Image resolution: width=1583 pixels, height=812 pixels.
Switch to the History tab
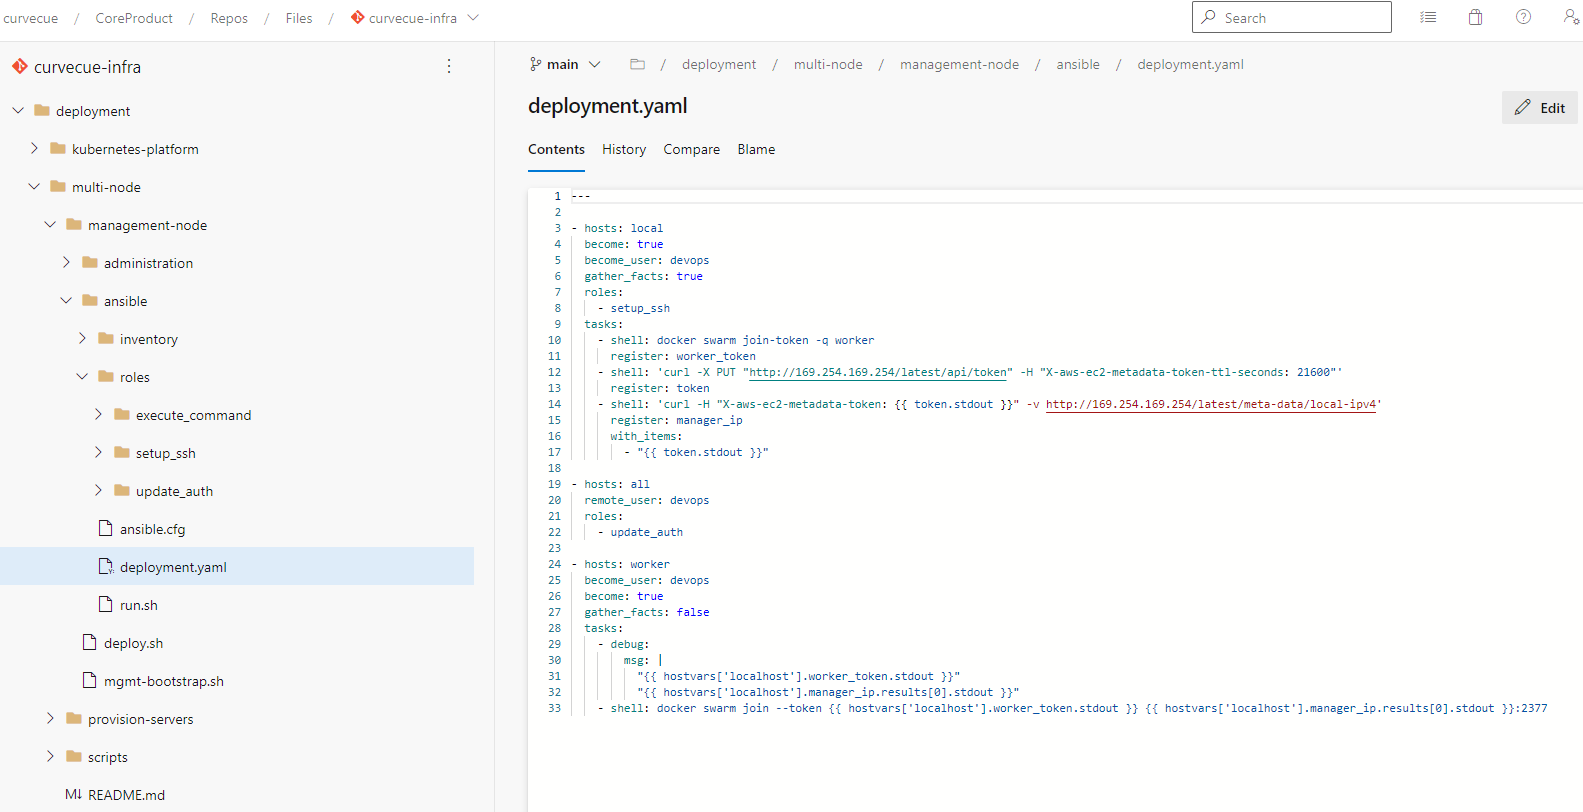624,149
